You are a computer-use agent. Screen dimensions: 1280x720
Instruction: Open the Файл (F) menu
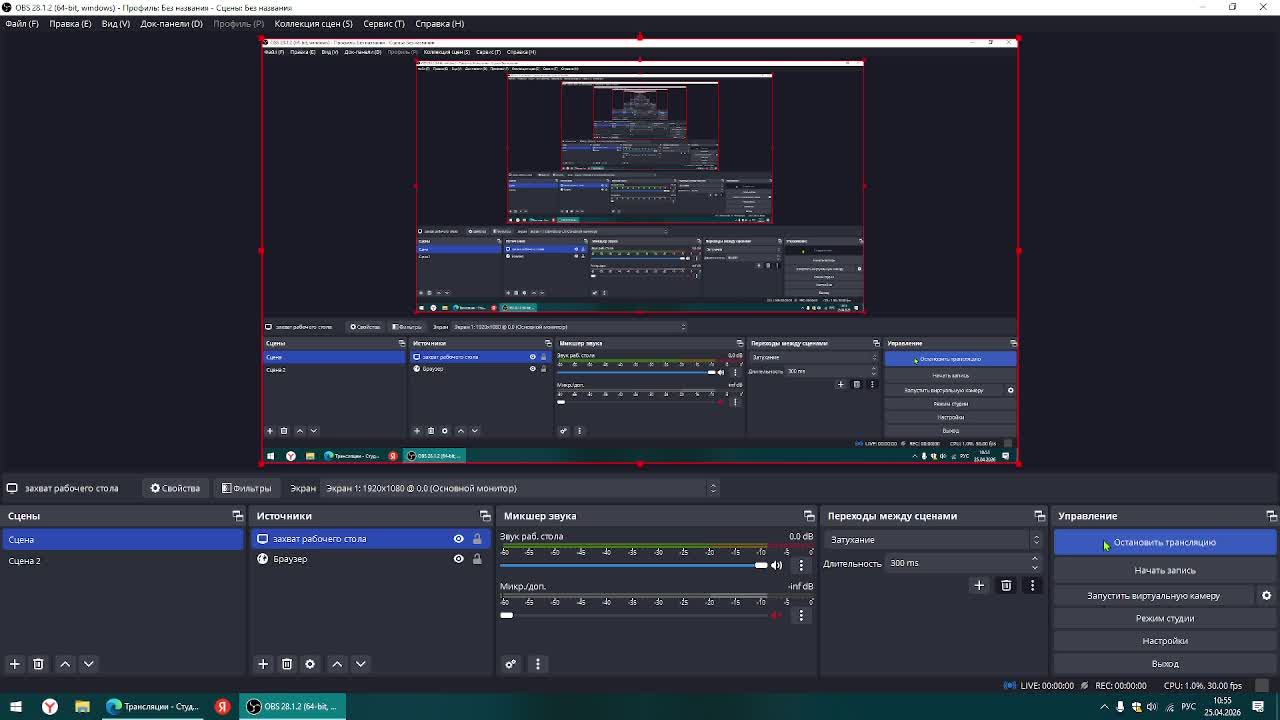click(22, 23)
